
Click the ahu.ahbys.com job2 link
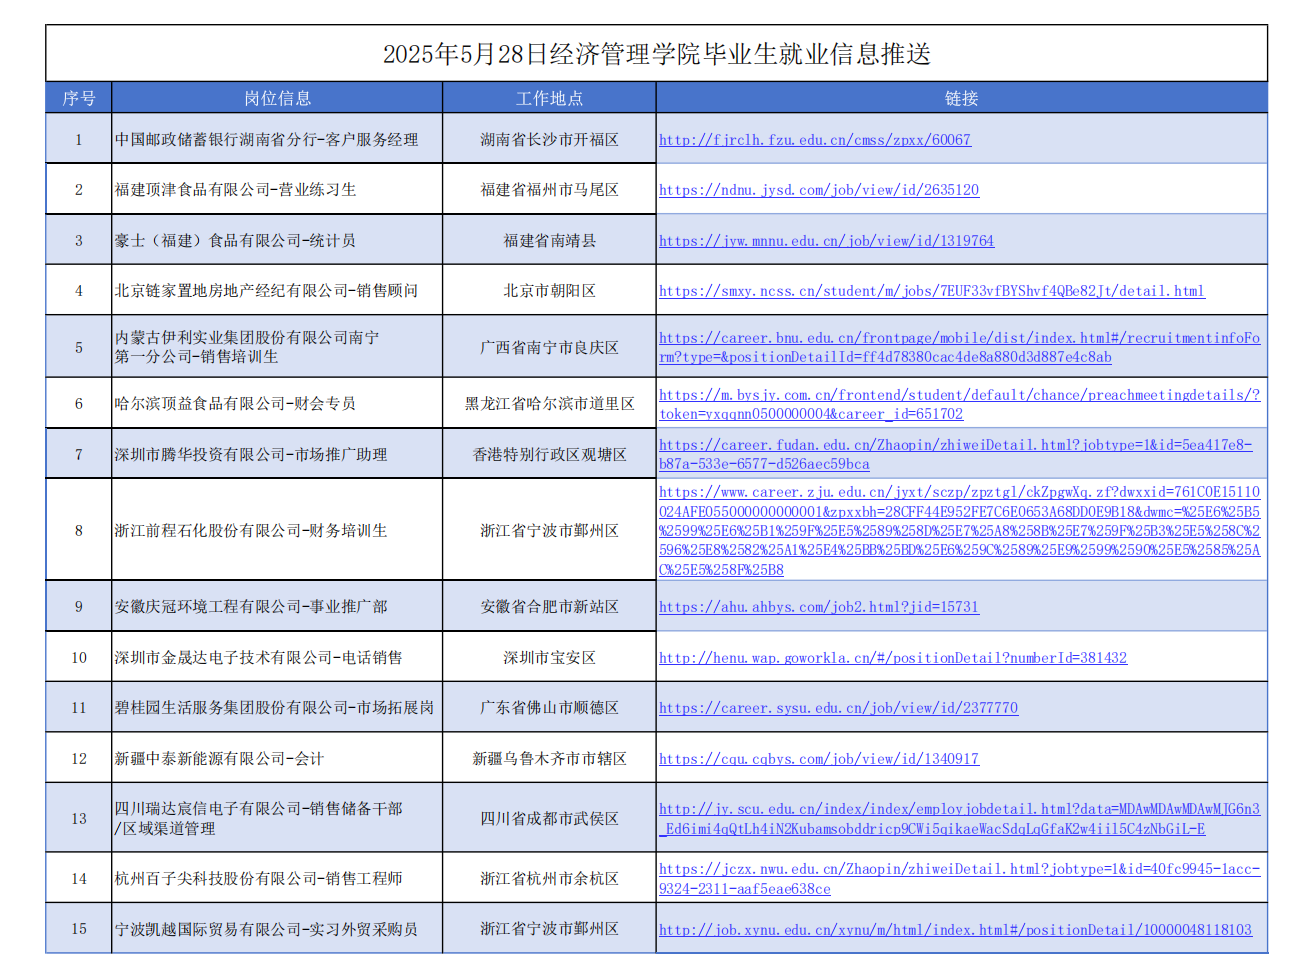click(x=818, y=607)
